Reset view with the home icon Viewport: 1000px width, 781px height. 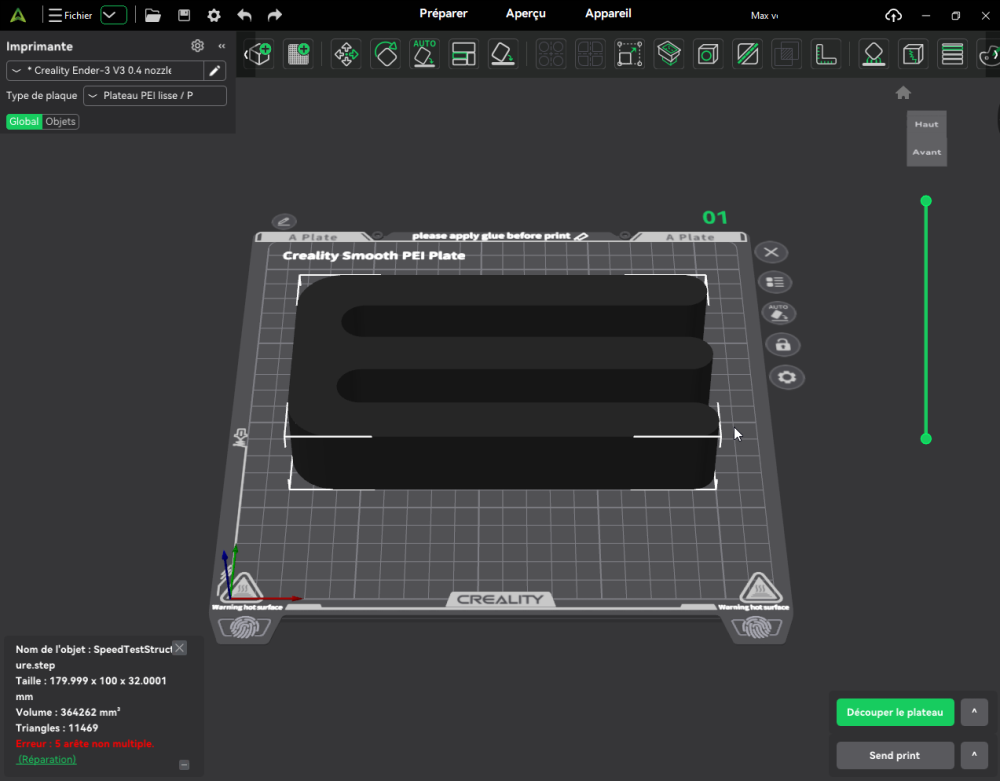click(903, 93)
